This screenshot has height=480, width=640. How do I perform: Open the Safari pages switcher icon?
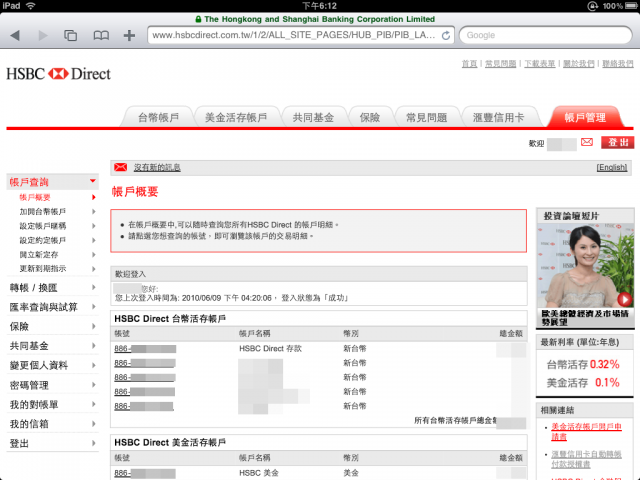(x=70, y=36)
